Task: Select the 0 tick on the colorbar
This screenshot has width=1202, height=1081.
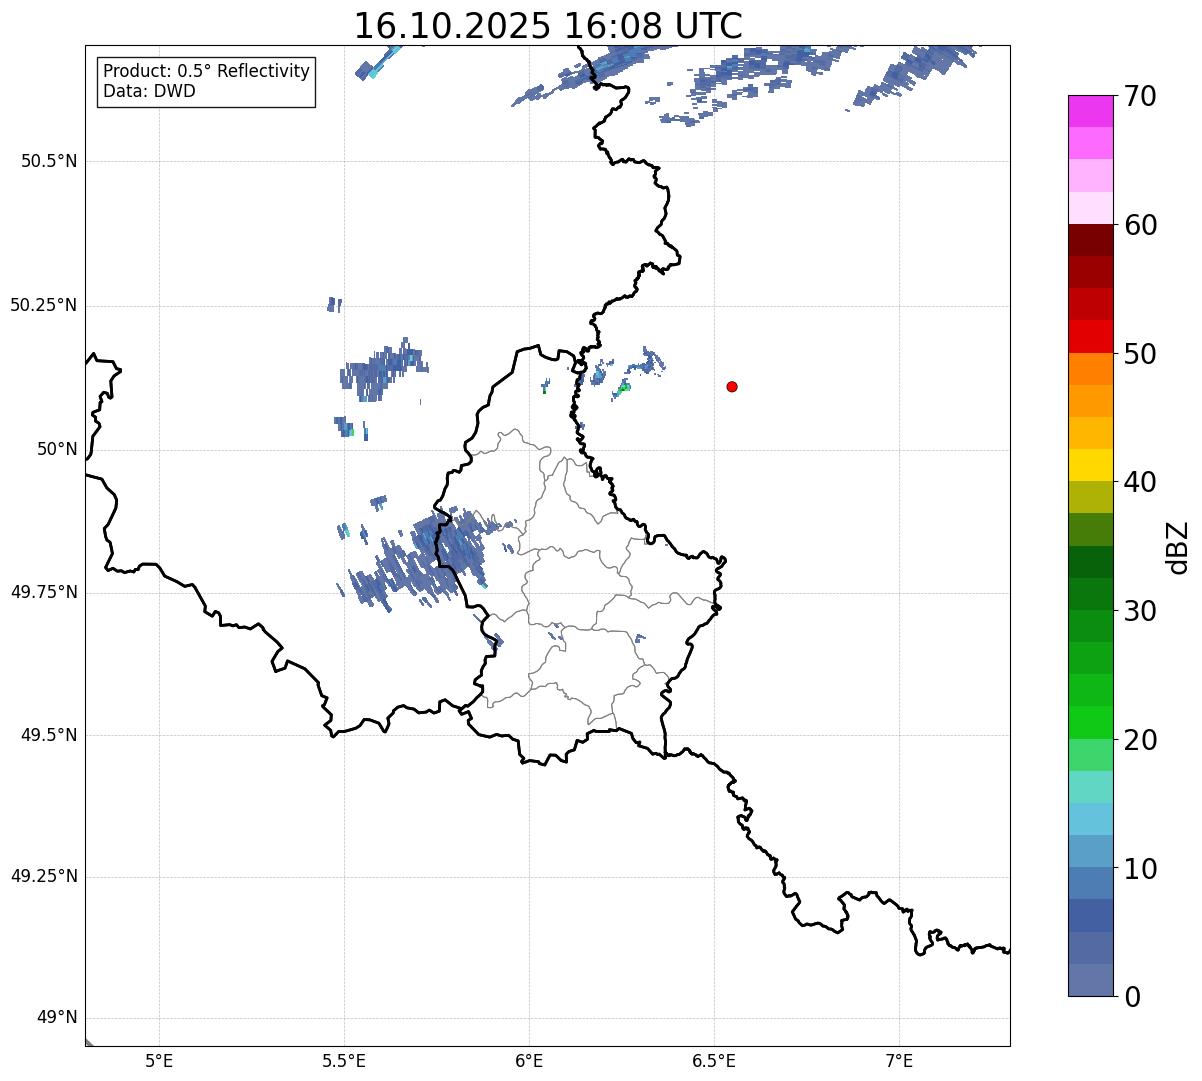Action: click(x=1131, y=997)
